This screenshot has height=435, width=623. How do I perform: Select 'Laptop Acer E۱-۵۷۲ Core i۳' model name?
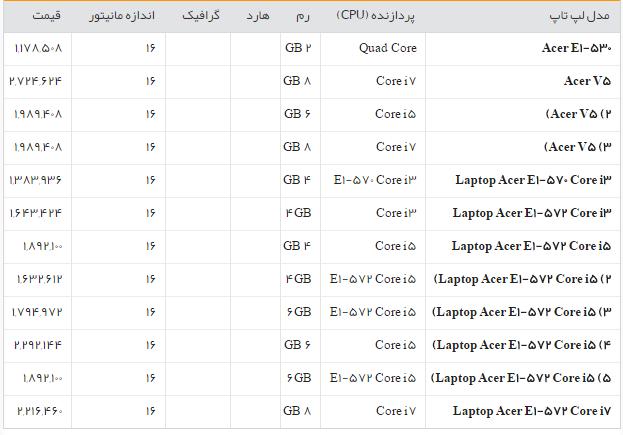[532, 213]
